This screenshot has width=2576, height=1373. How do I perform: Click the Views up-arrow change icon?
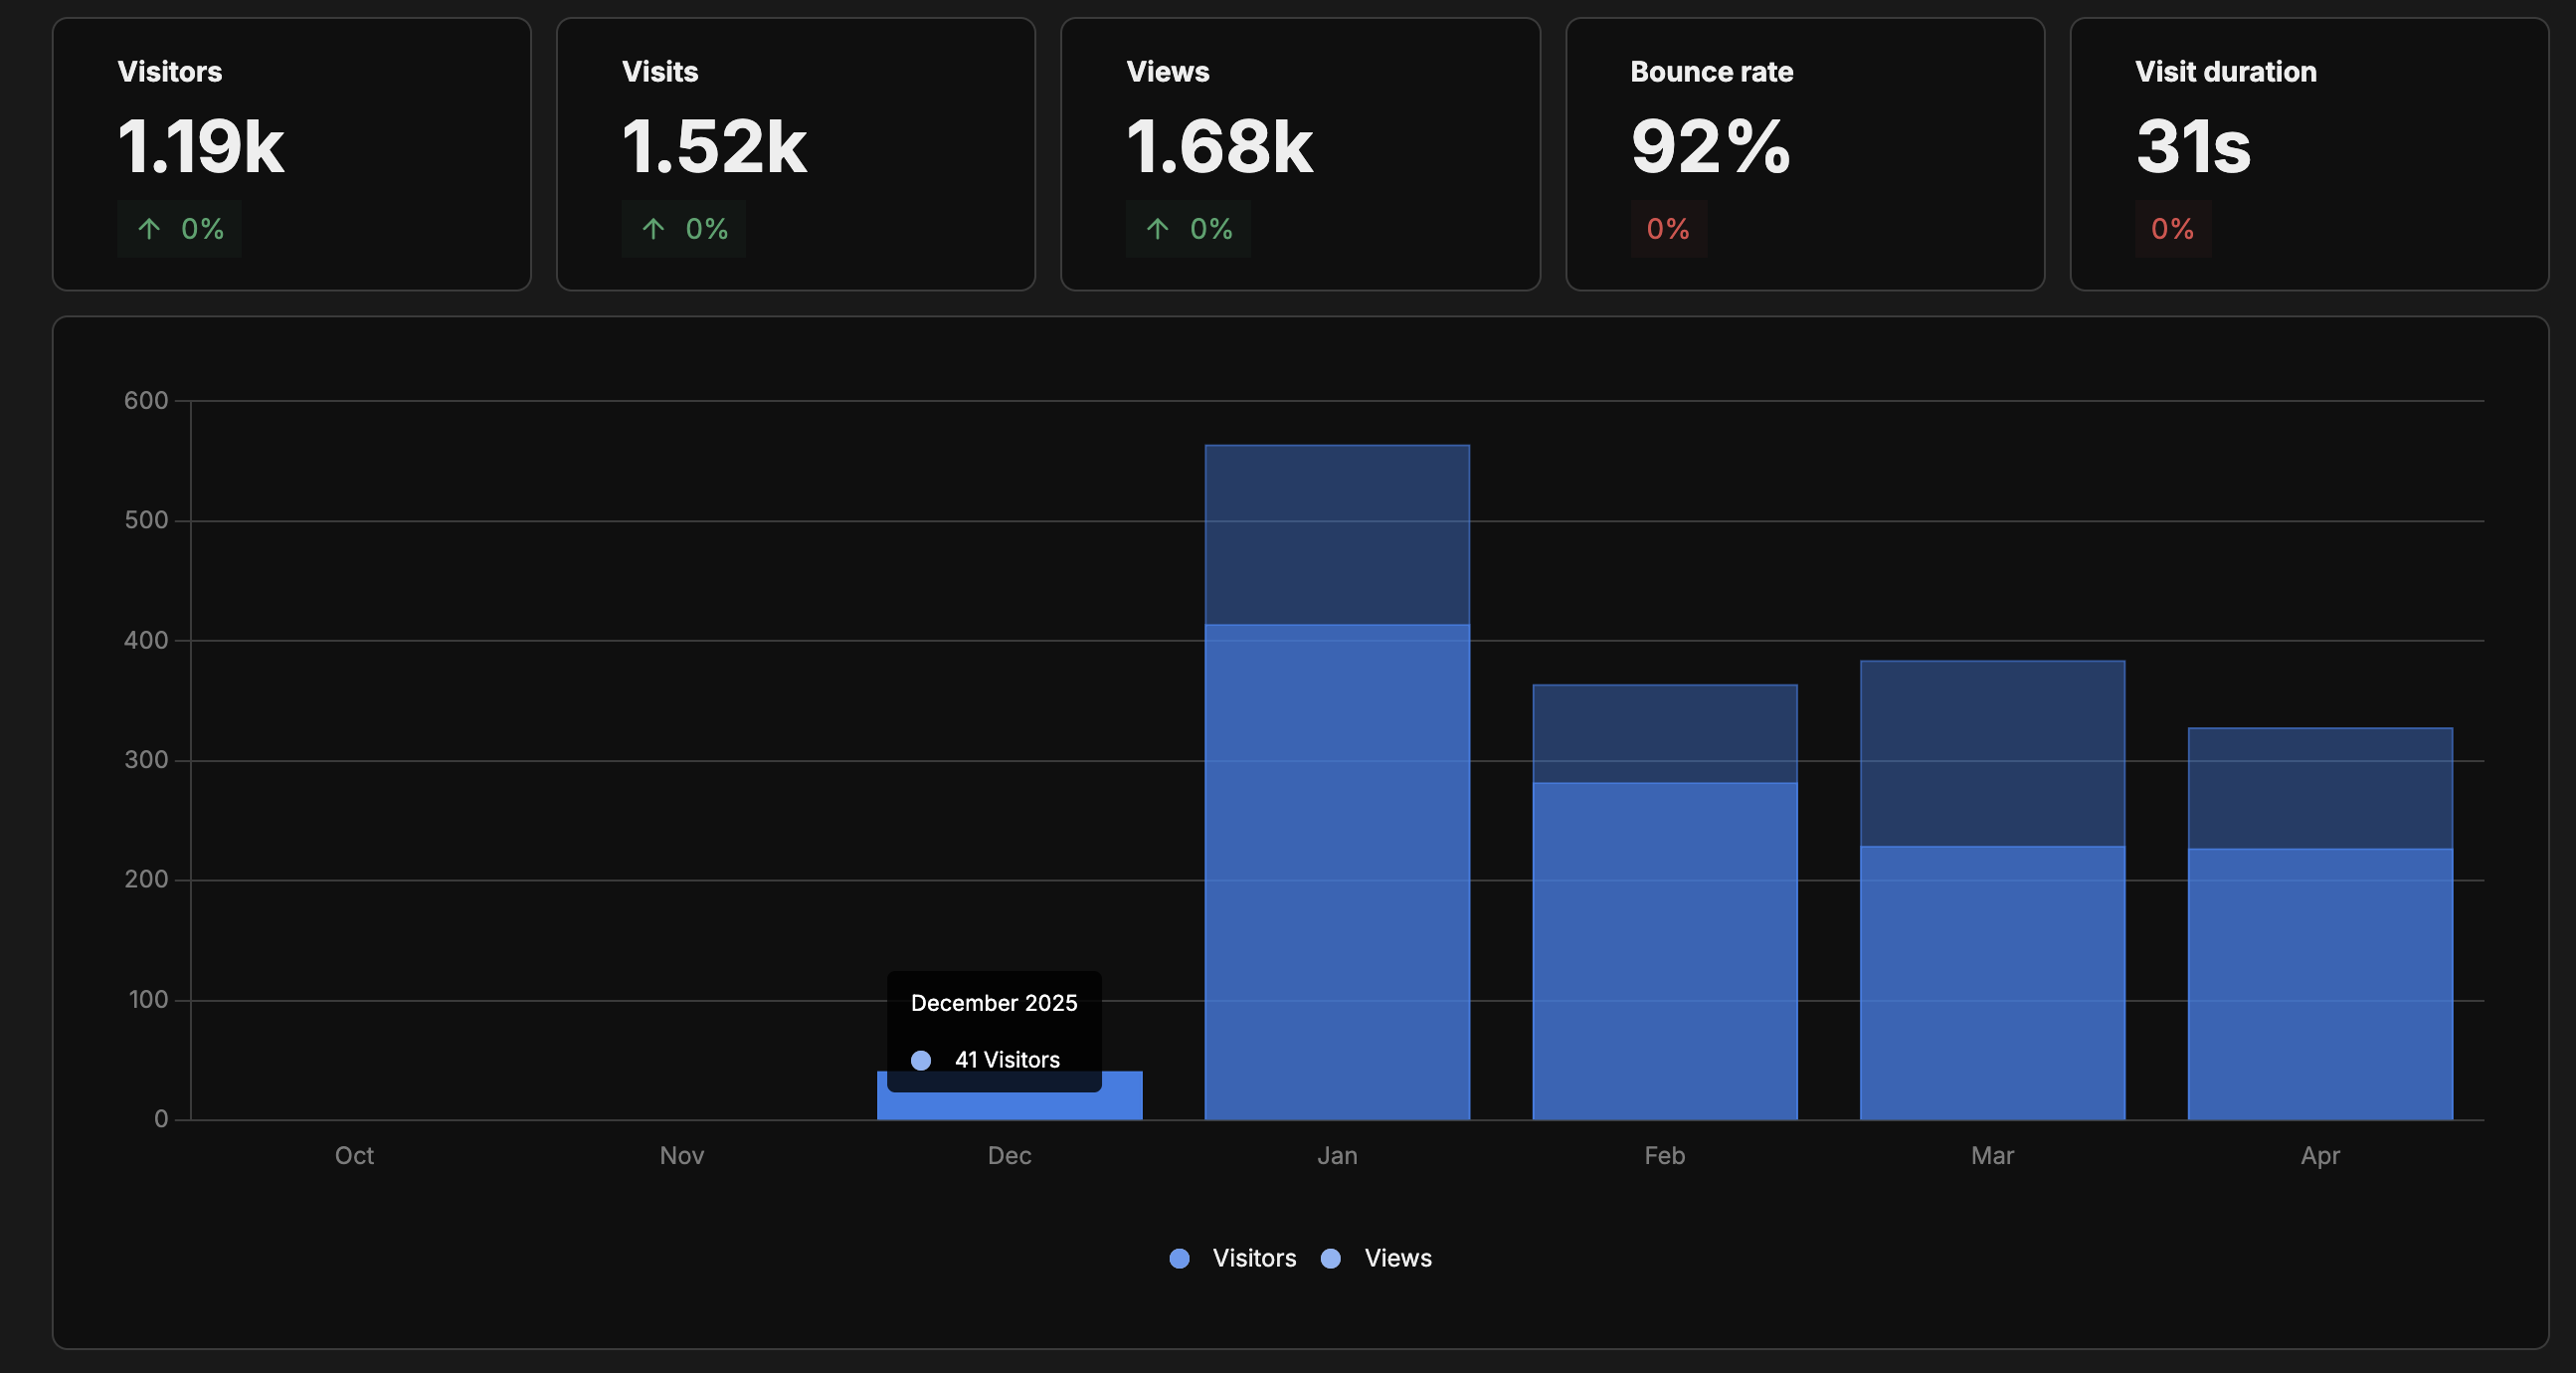1157,229
